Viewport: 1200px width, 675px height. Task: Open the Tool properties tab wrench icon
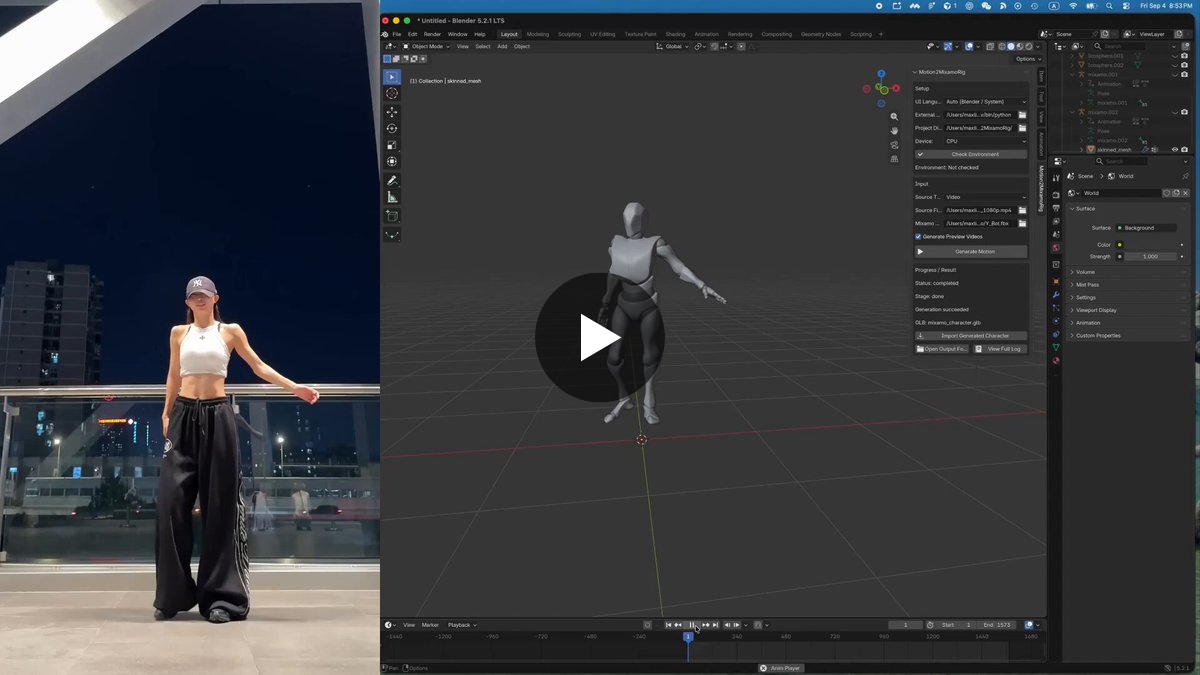click(x=1056, y=179)
